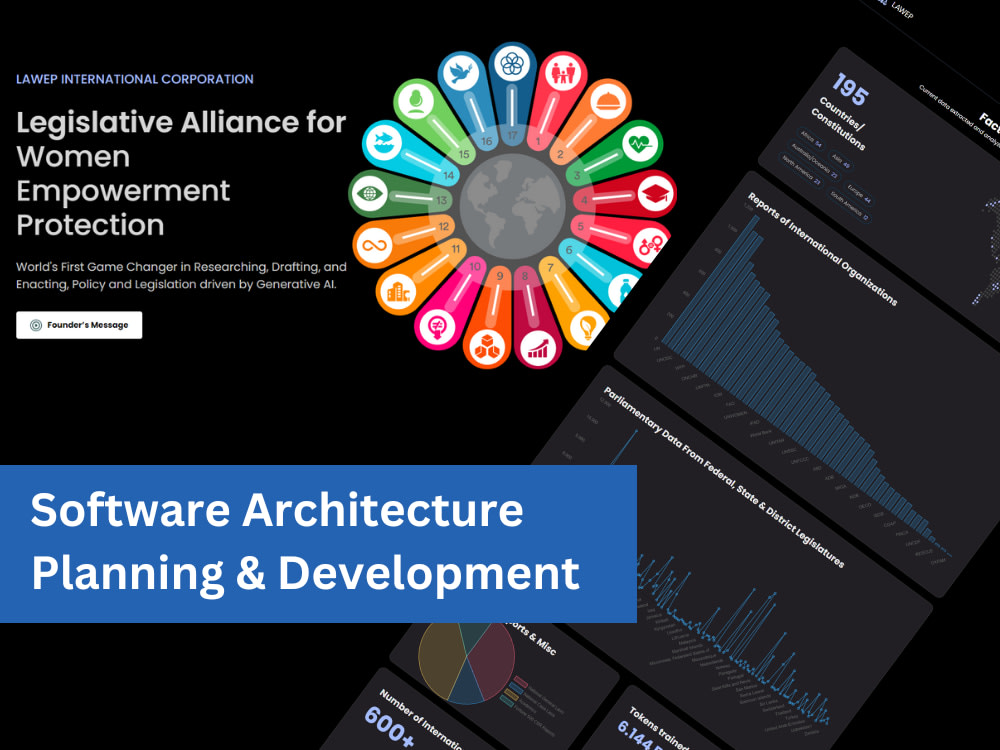Click the Legislative Alliance for Women Empowerment Protection headline

click(181, 173)
